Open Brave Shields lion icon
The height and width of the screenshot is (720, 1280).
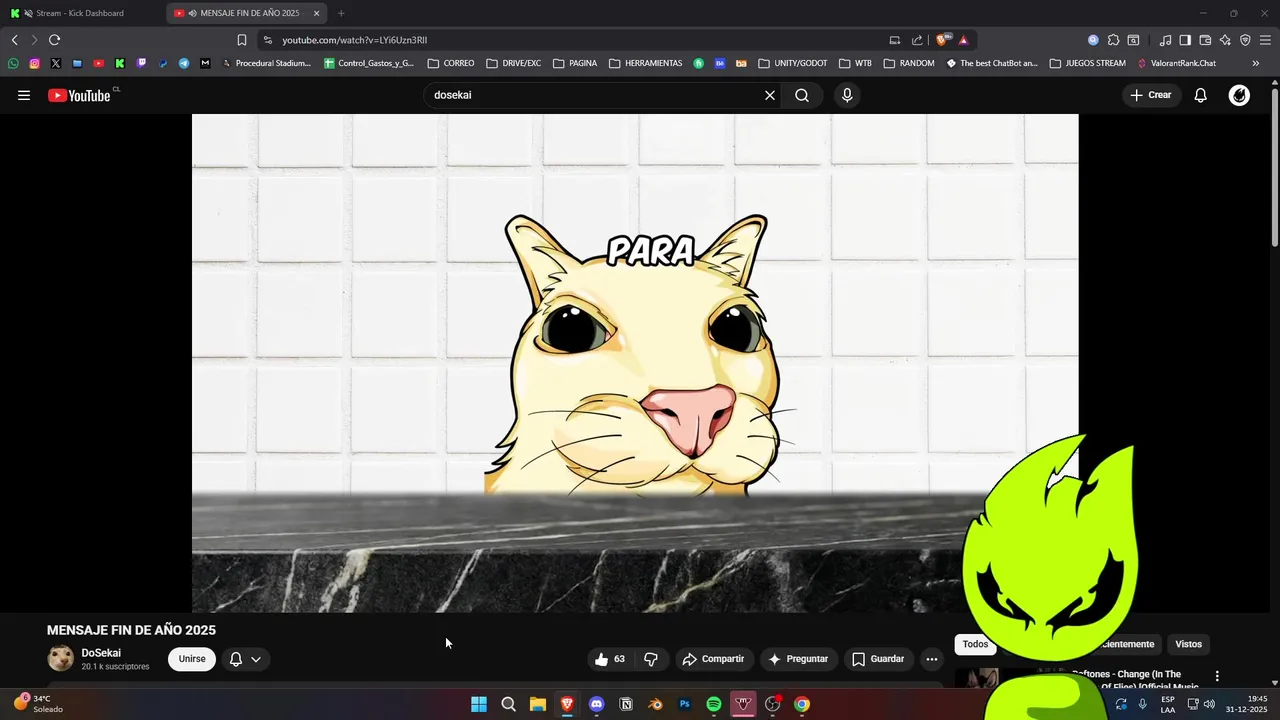[x=942, y=40]
